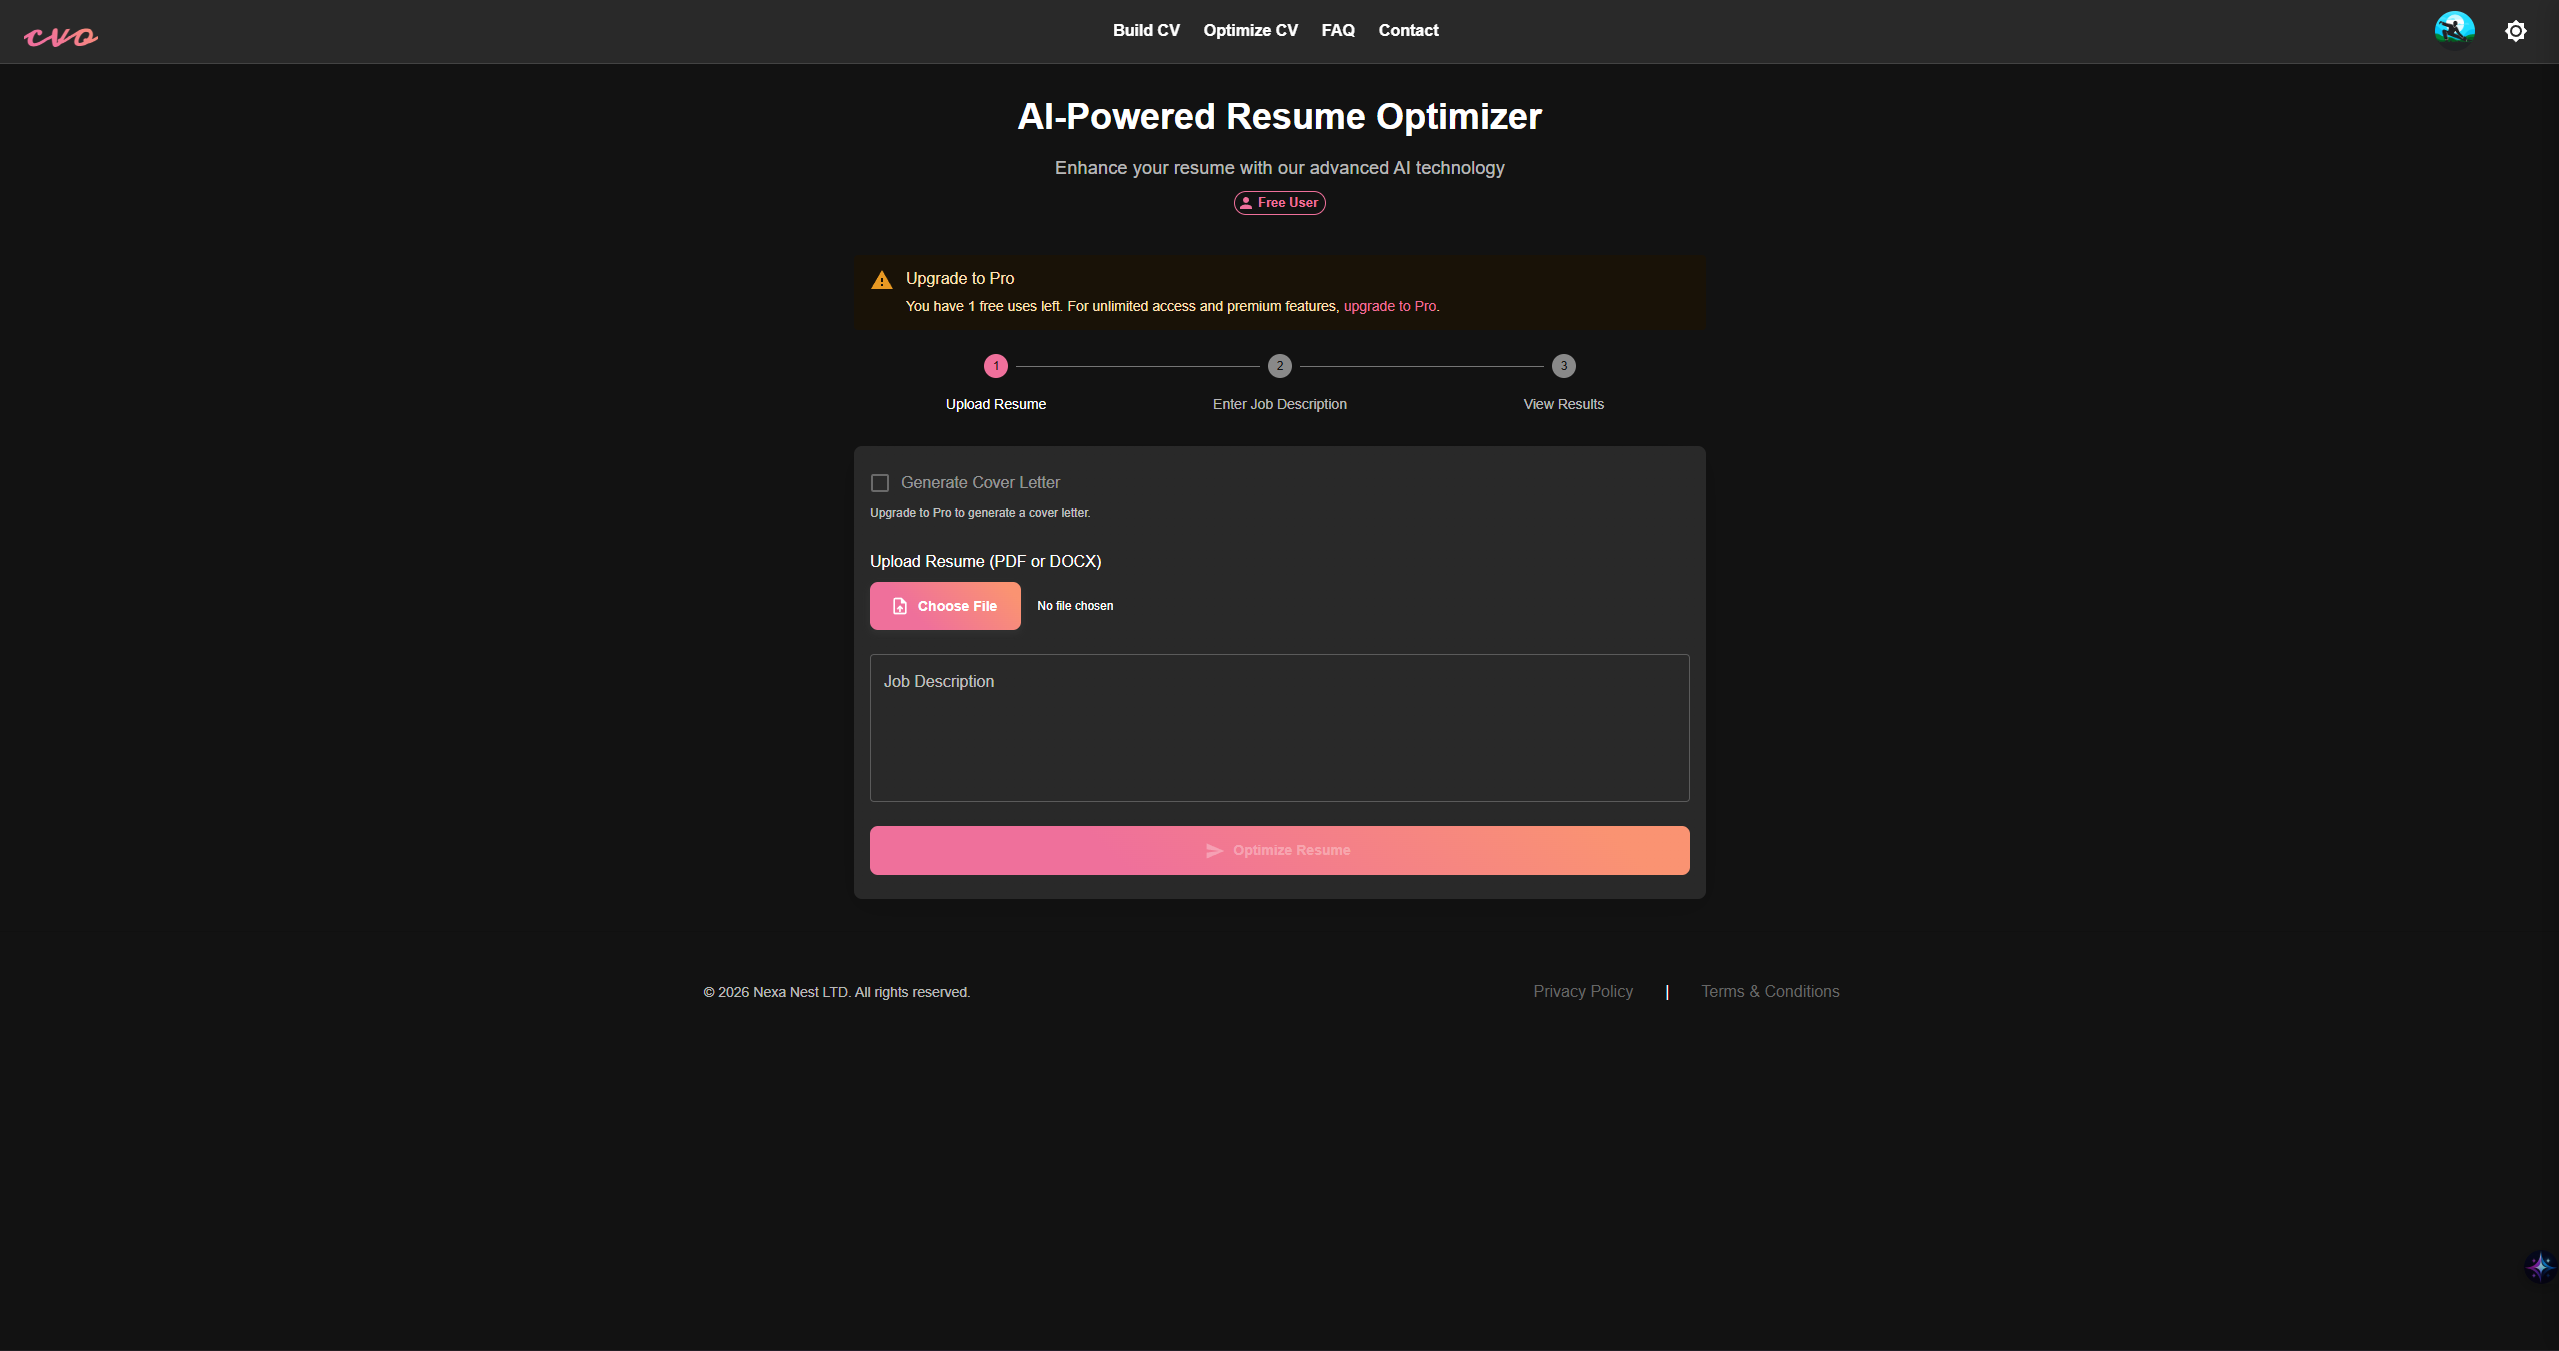Click the Free User badge

(x=1279, y=203)
